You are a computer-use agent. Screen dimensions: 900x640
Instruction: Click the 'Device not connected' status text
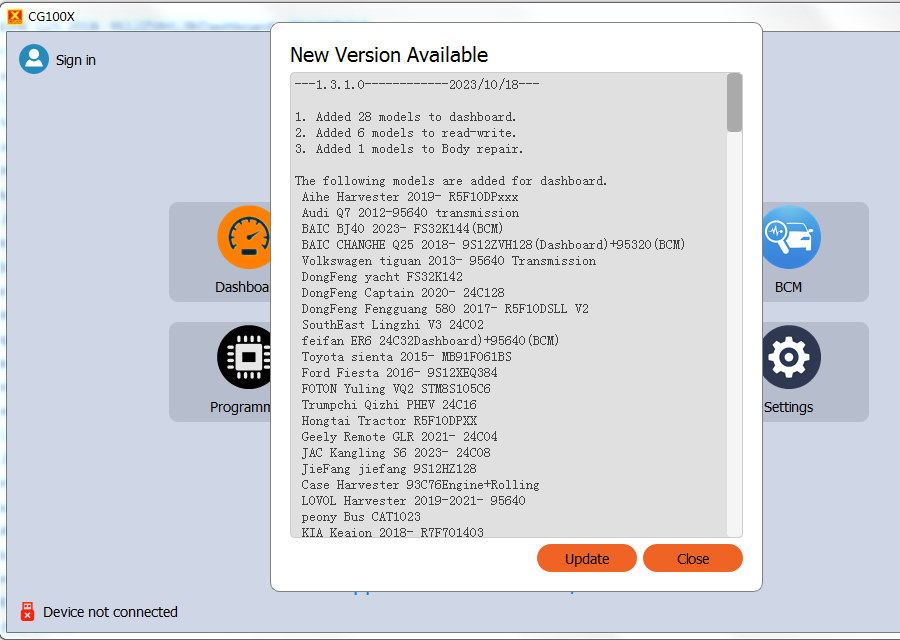(x=110, y=612)
